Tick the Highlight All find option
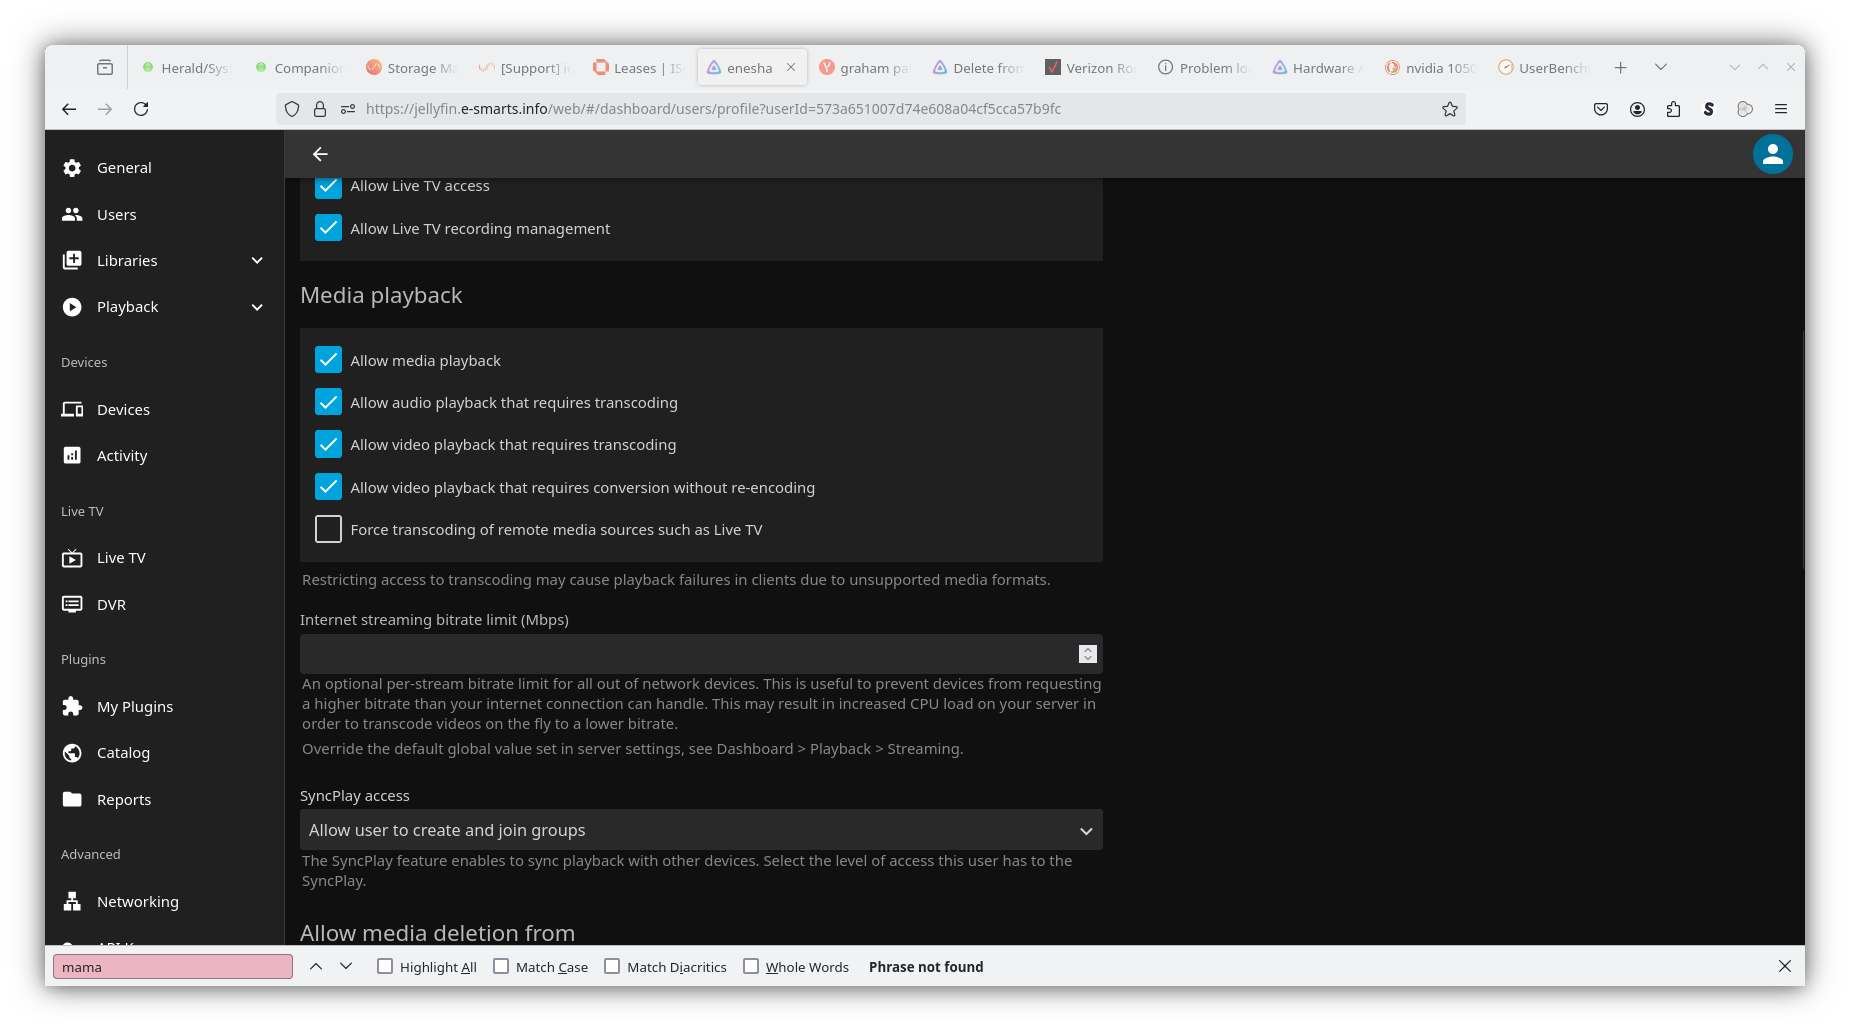 (385, 966)
